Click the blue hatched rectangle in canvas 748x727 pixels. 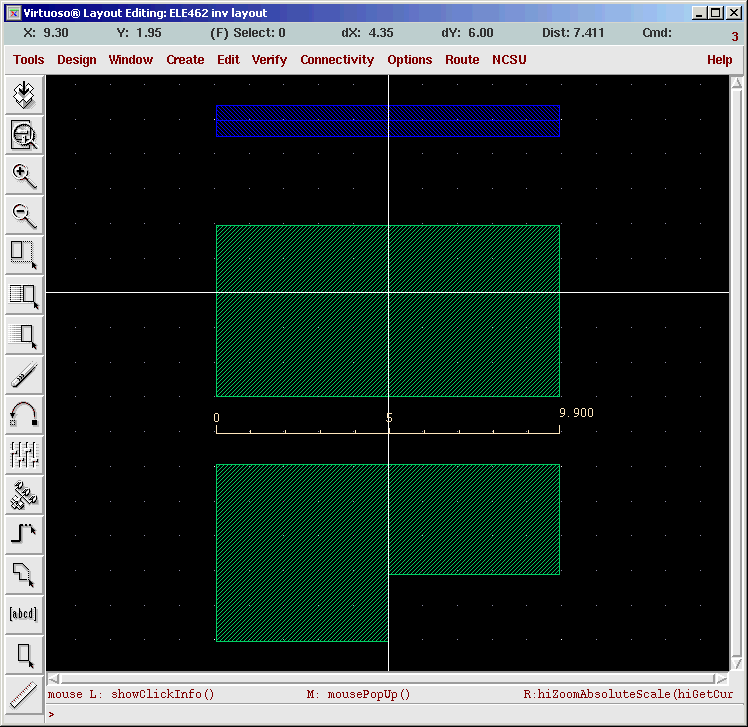(388, 121)
